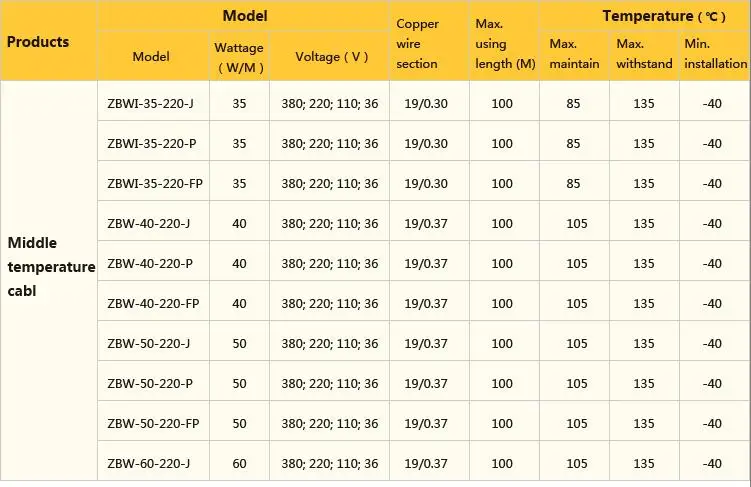Click the Middle temperature cabl row label

click(x=51, y=267)
